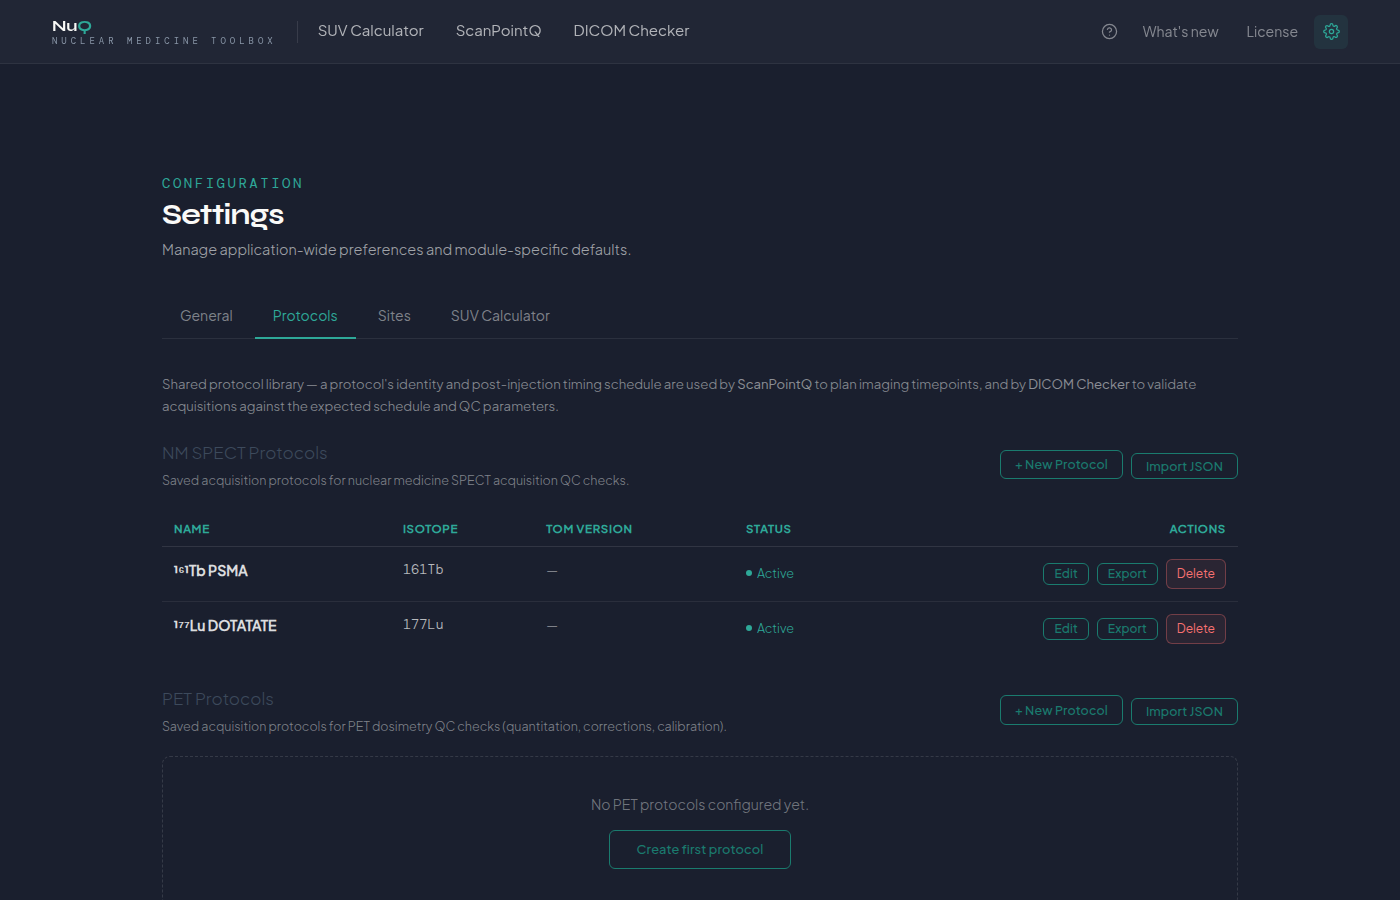Image resolution: width=1400 pixels, height=900 pixels.
Task: Click the ISOTOPE column header
Action: coord(430,529)
